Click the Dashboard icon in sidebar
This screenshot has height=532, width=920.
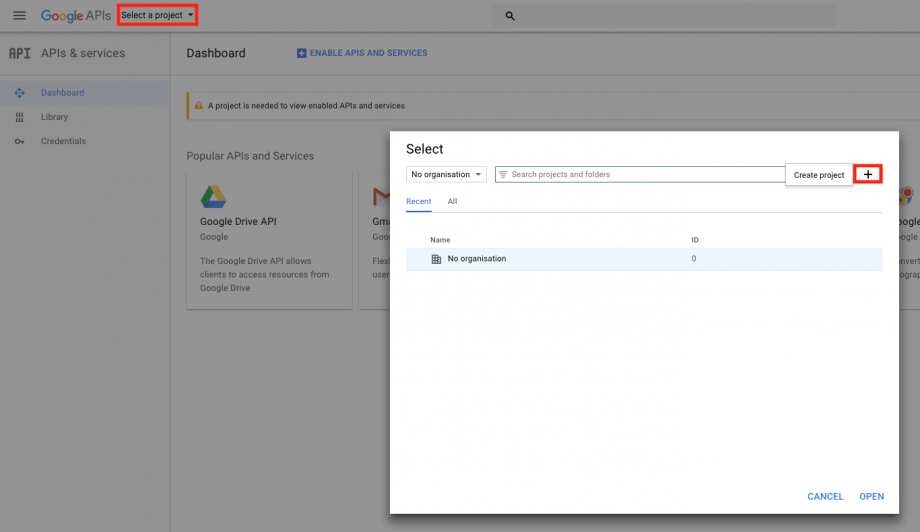(19, 93)
